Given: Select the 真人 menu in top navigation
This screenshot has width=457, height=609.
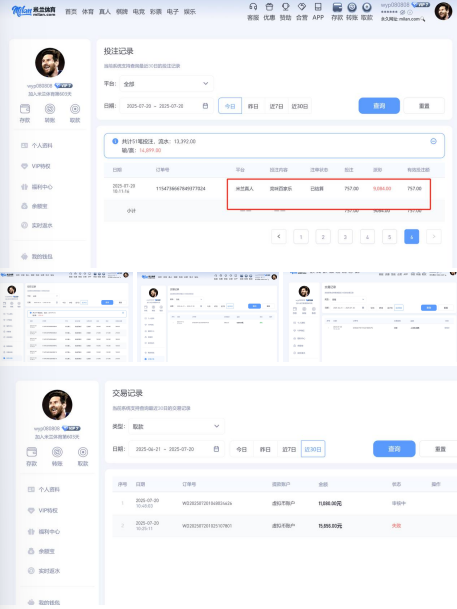Looking at the screenshot, I should (x=105, y=12).
